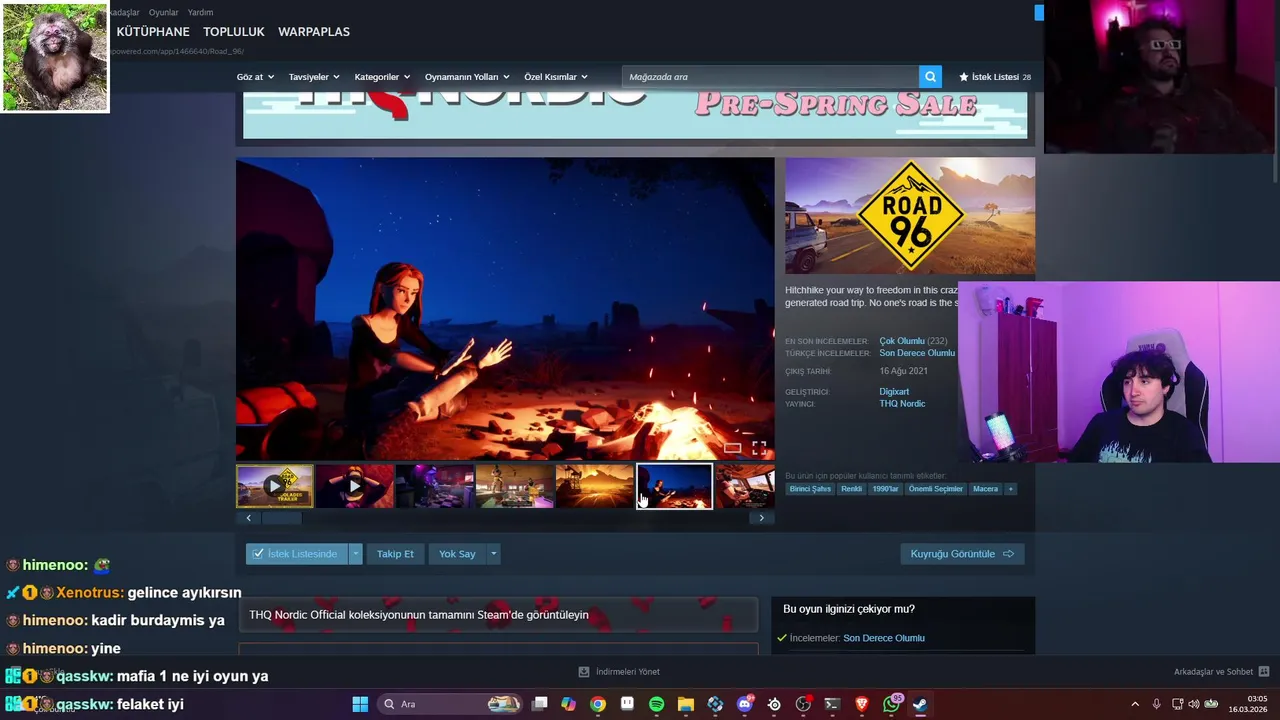Launch Google Chrome from taskbar
The width and height of the screenshot is (1280, 720).
pyautogui.click(x=598, y=704)
